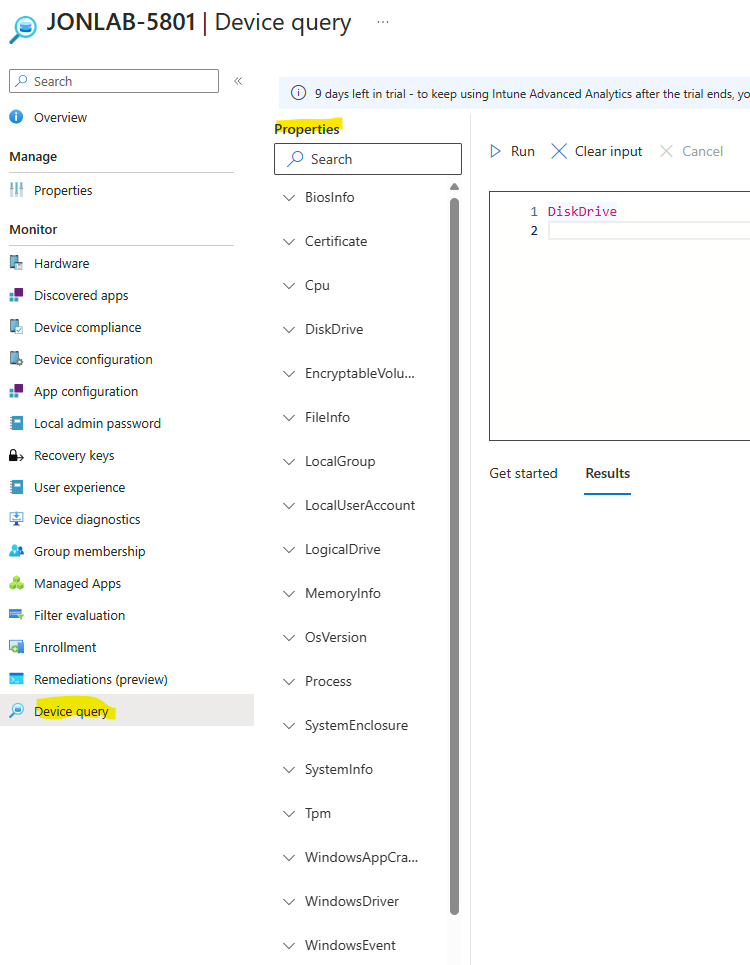Switch to the Get started tab
This screenshot has width=750, height=965.
tap(523, 473)
